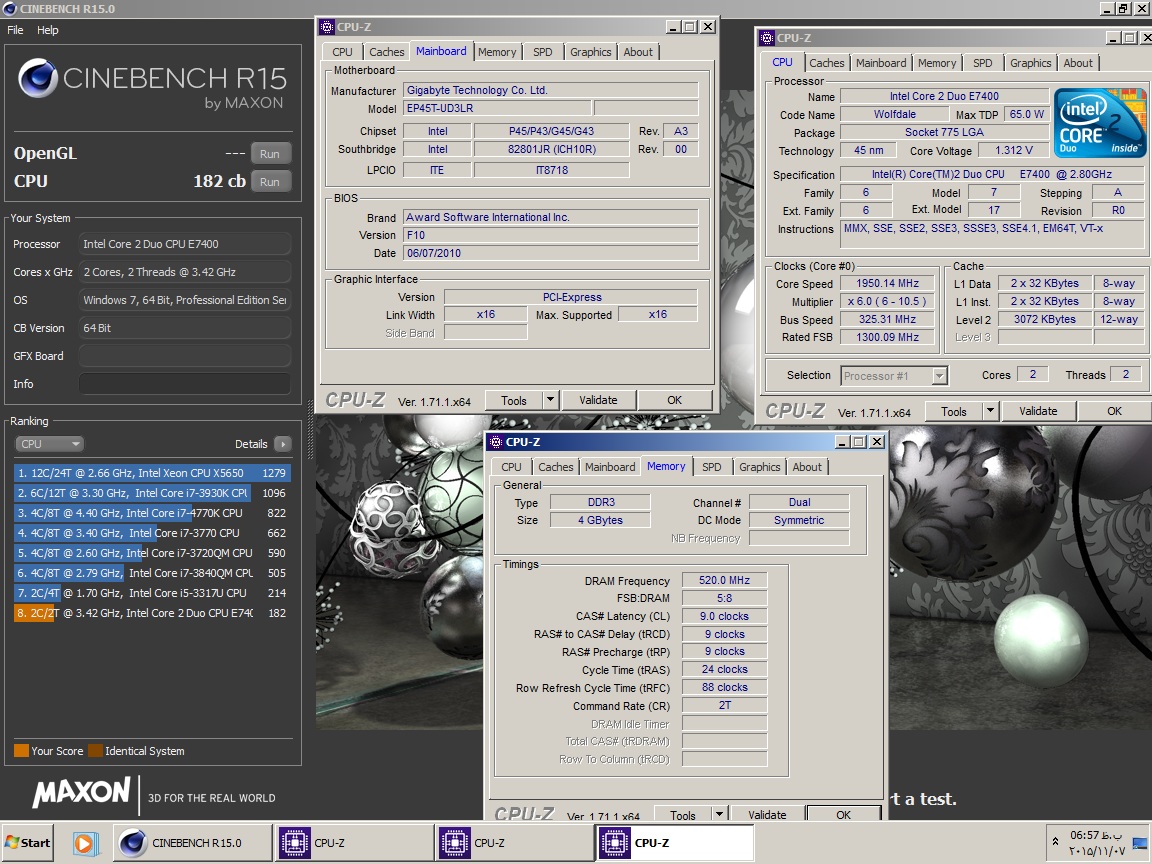Click the Memory CPU-Z window title icon
Viewport: 1152px width, 864px height.
496,442
